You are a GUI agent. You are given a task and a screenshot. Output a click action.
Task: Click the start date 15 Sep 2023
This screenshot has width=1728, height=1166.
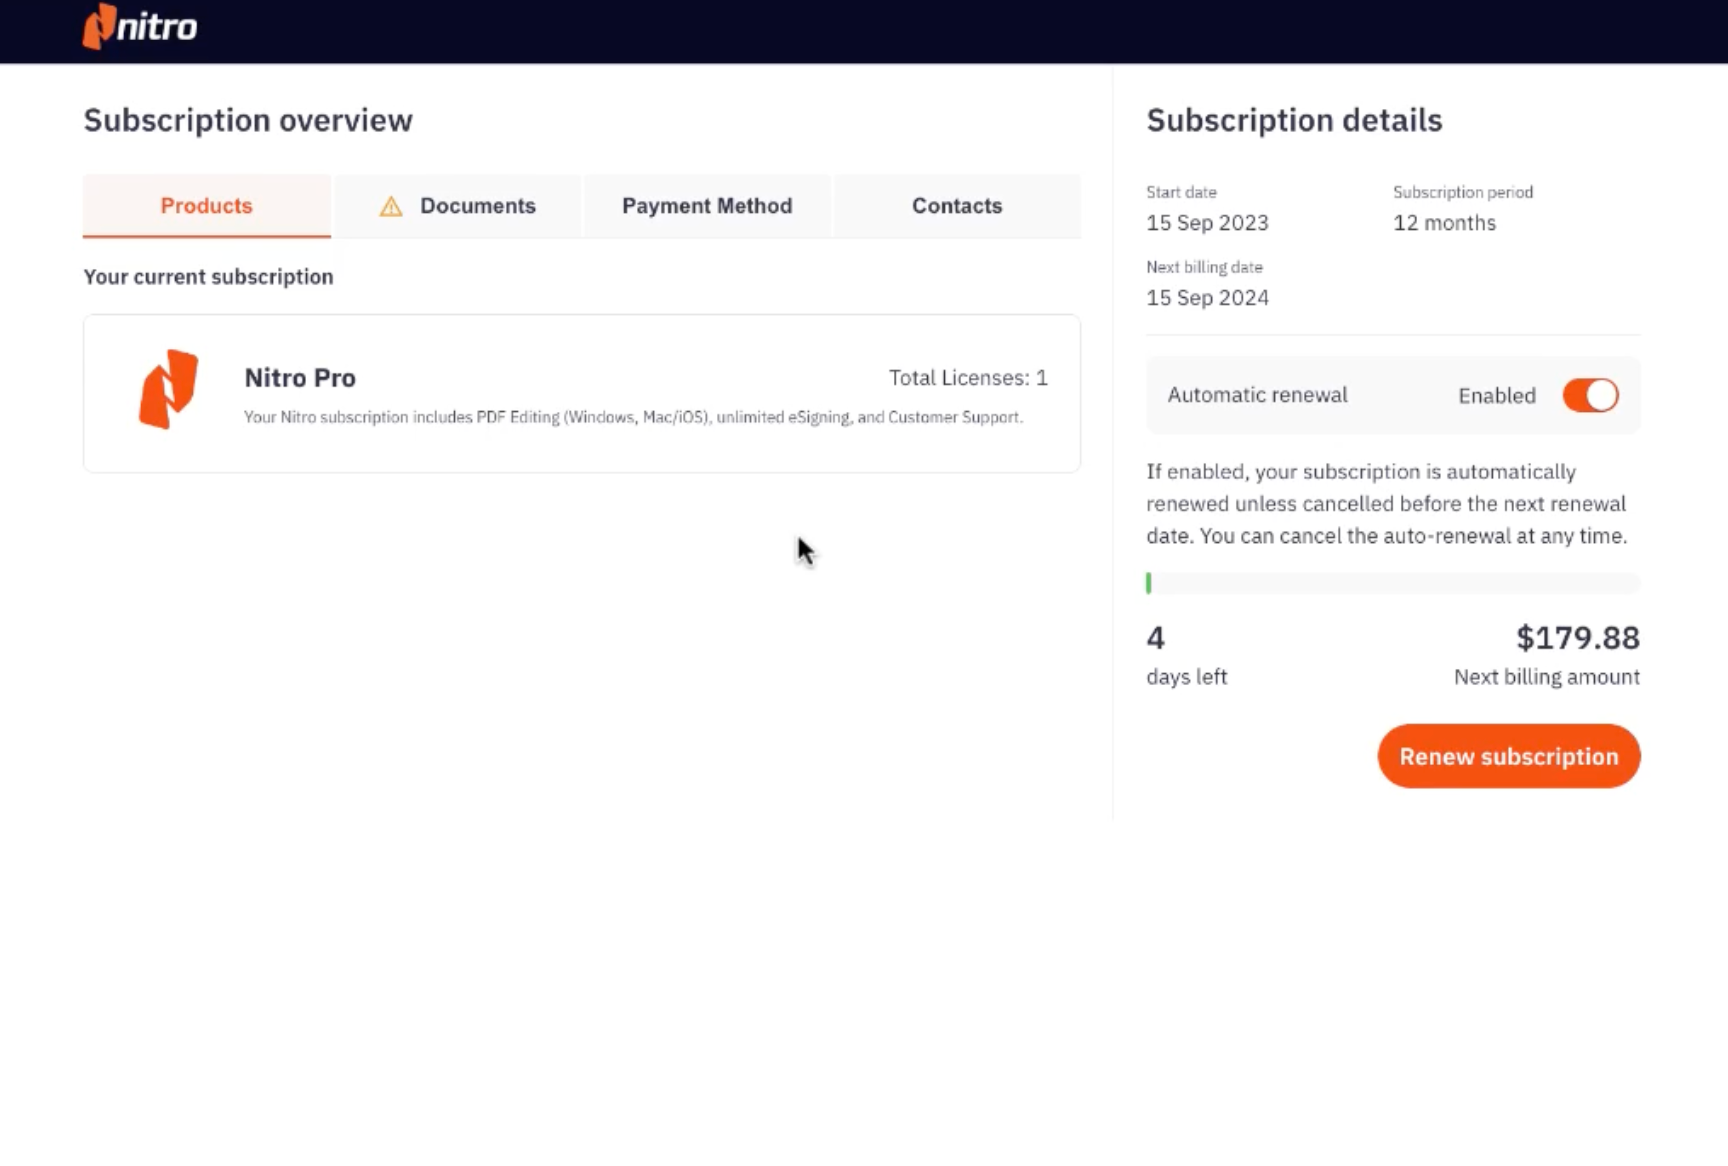(1207, 223)
